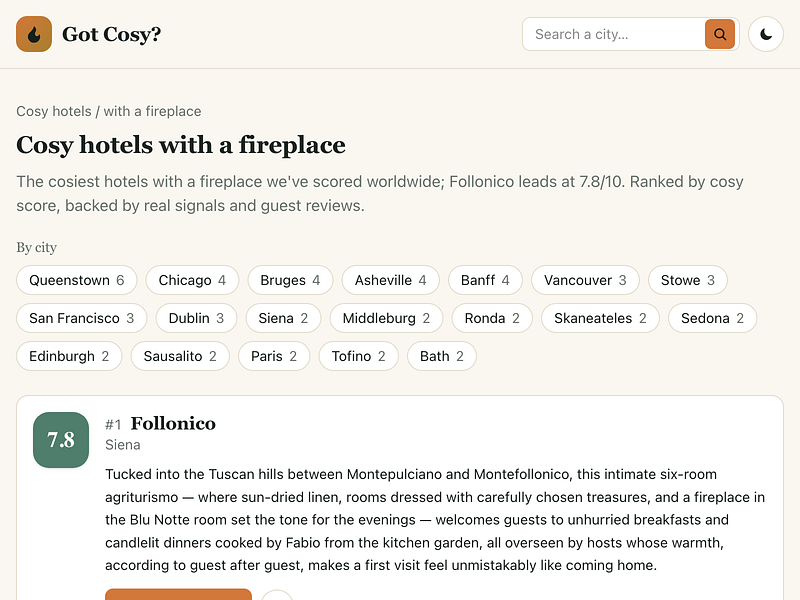Choose the San Francisco city chip
The image size is (800, 600).
click(x=82, y=318)
